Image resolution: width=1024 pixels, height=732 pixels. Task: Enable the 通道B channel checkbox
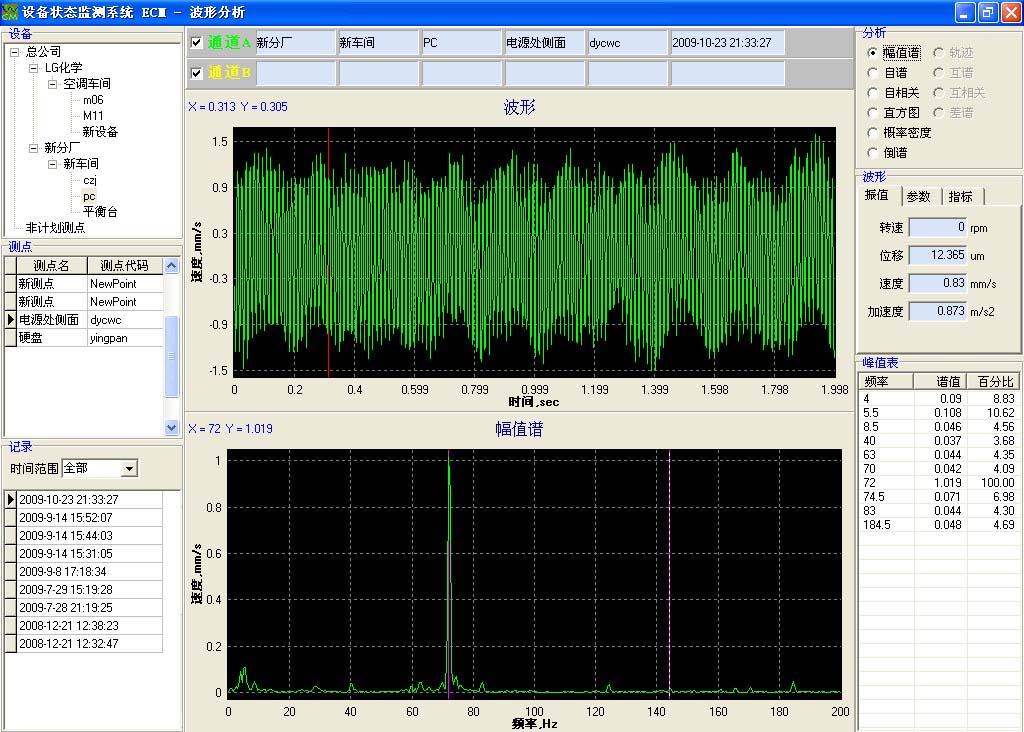[194, 72]
